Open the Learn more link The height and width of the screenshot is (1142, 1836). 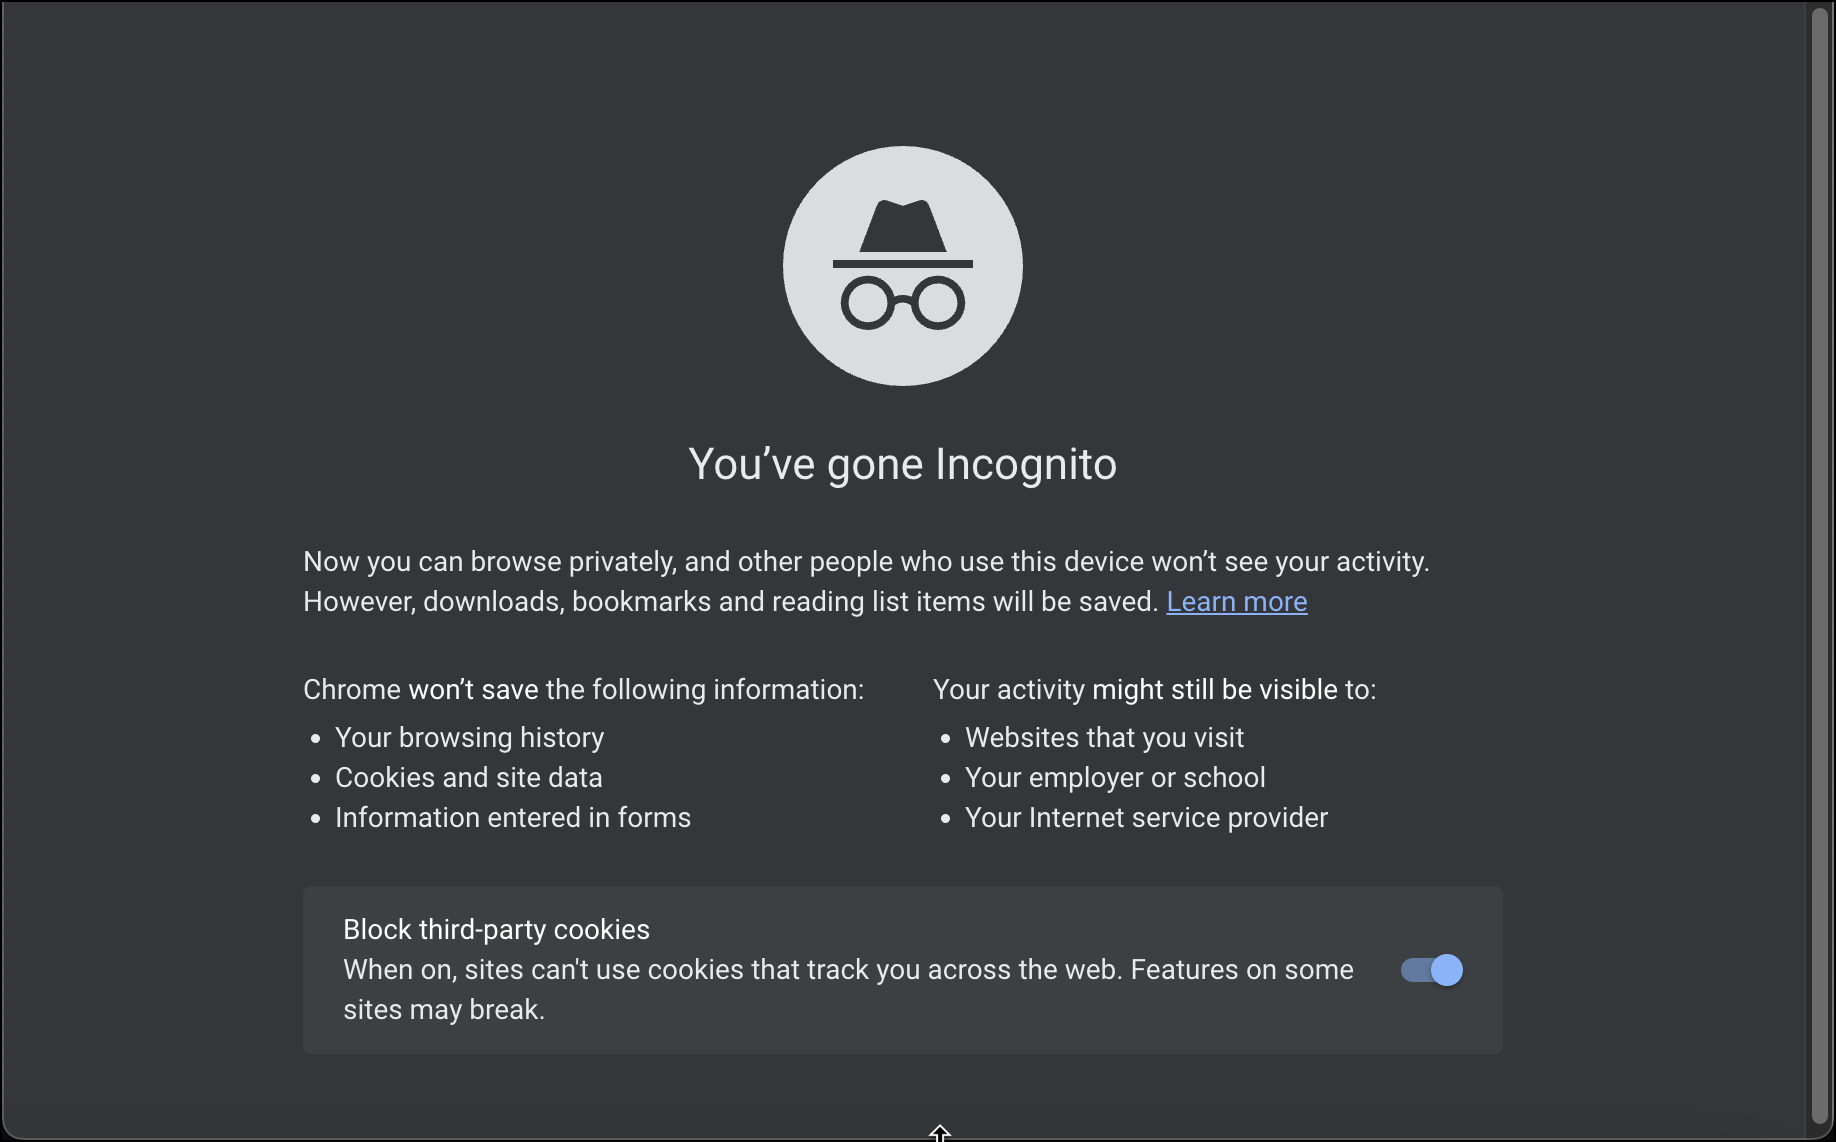click(1237, 601)
